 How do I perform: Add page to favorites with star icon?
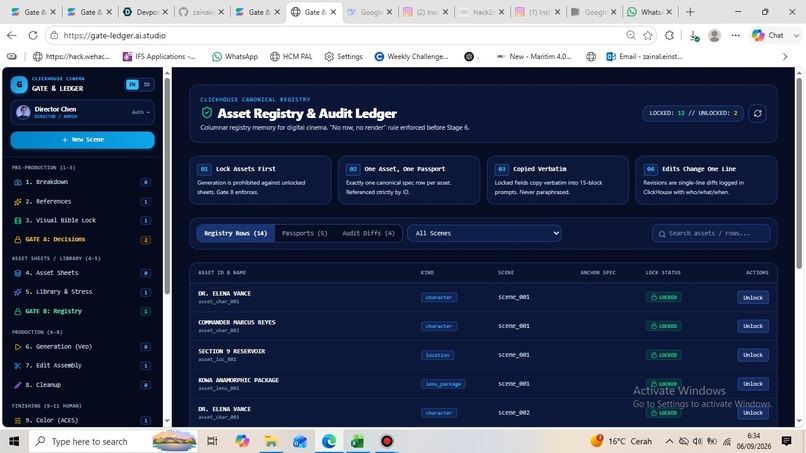648,35
